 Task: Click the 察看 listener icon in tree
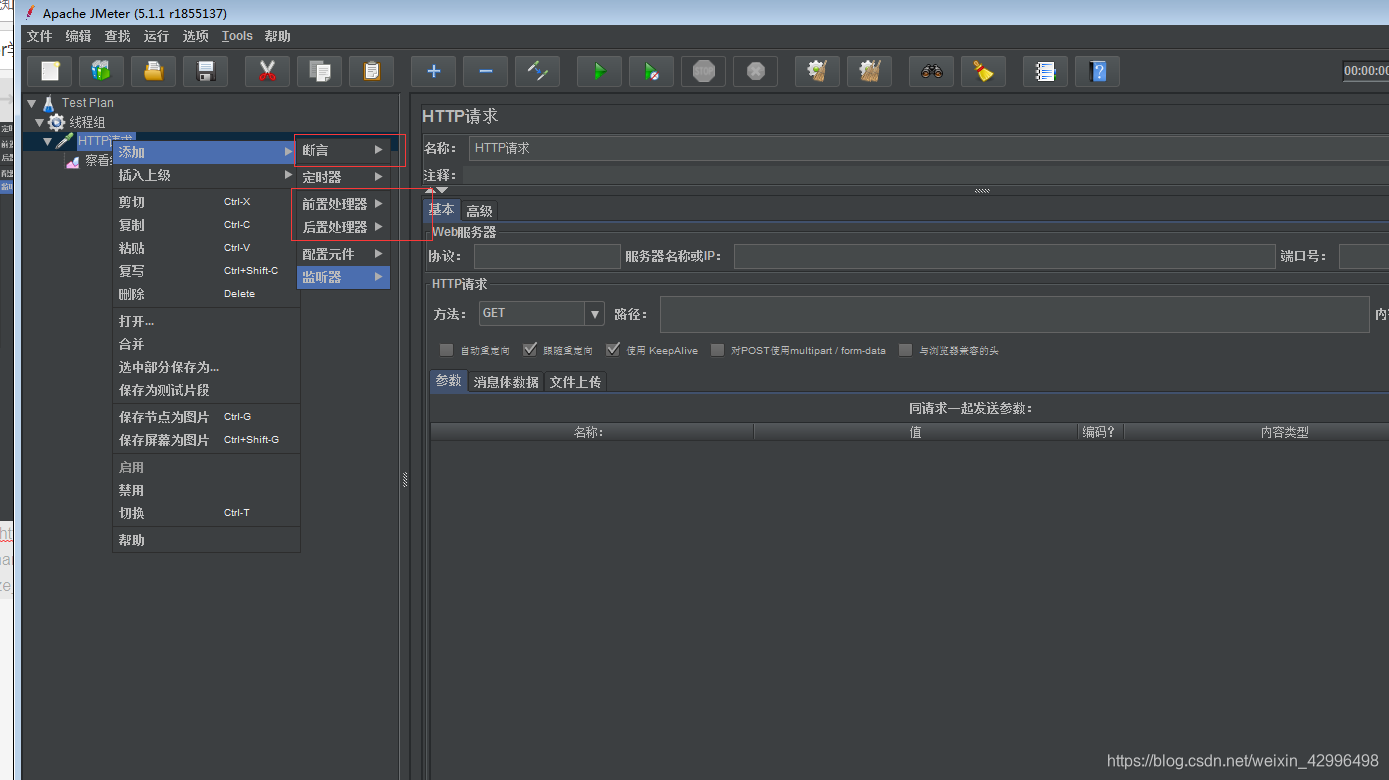72,161
